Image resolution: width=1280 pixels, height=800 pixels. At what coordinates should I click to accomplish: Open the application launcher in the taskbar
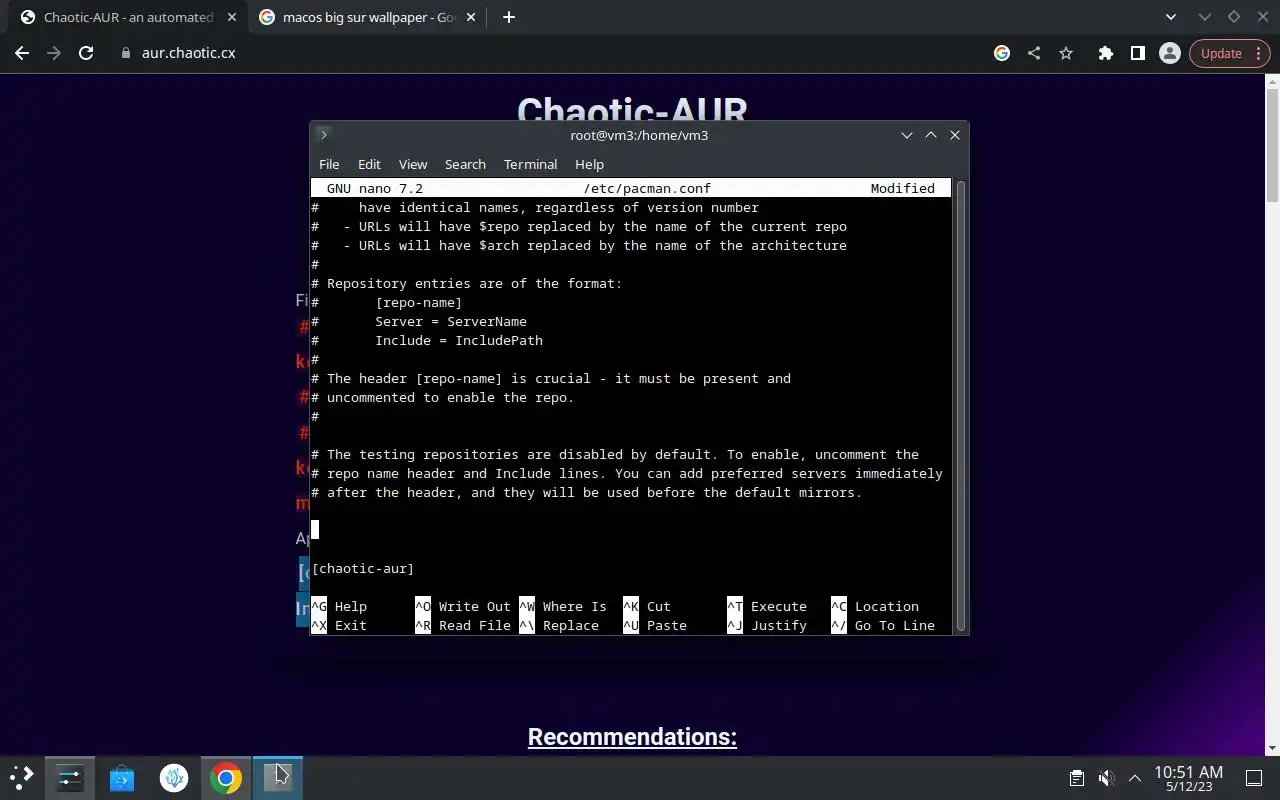click(x=22, y=777)
